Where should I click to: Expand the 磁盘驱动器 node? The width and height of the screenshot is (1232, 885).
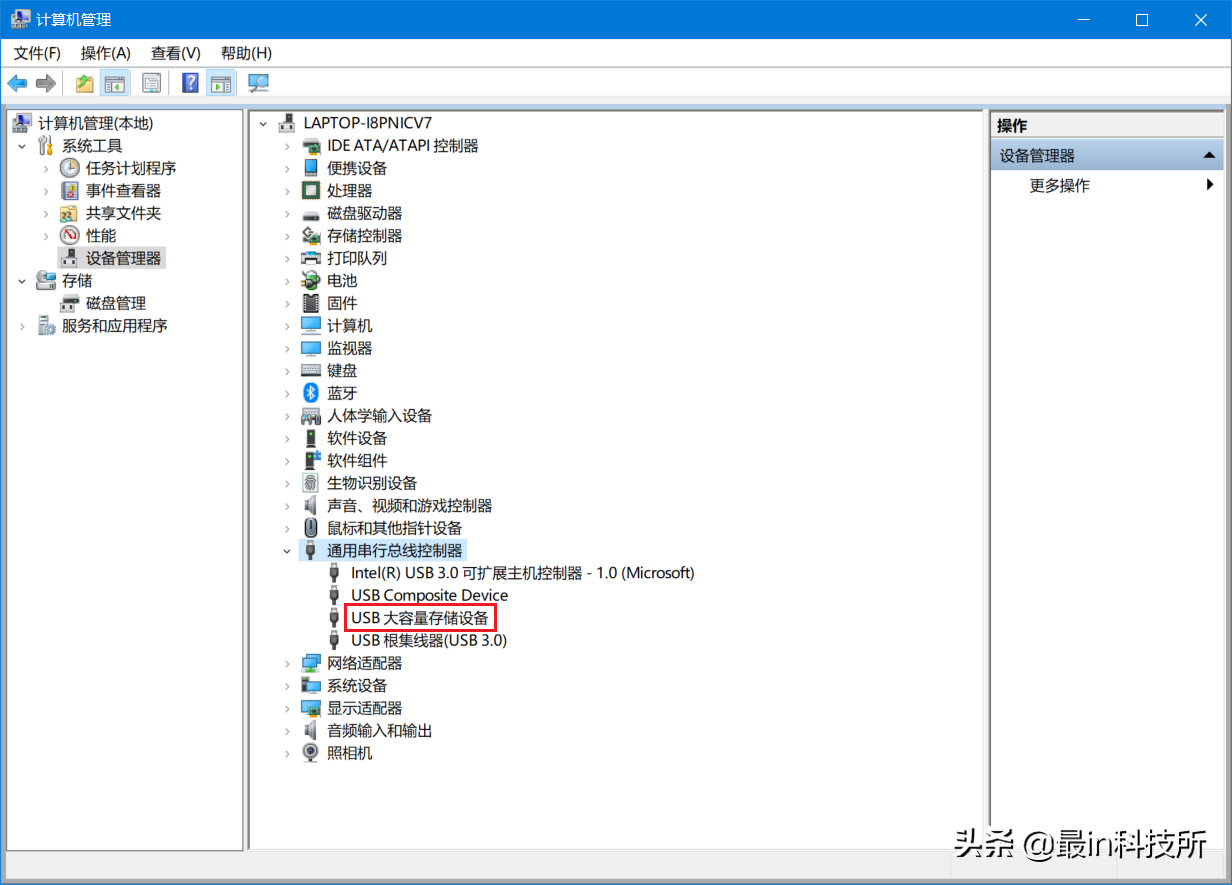click(287, 213)
